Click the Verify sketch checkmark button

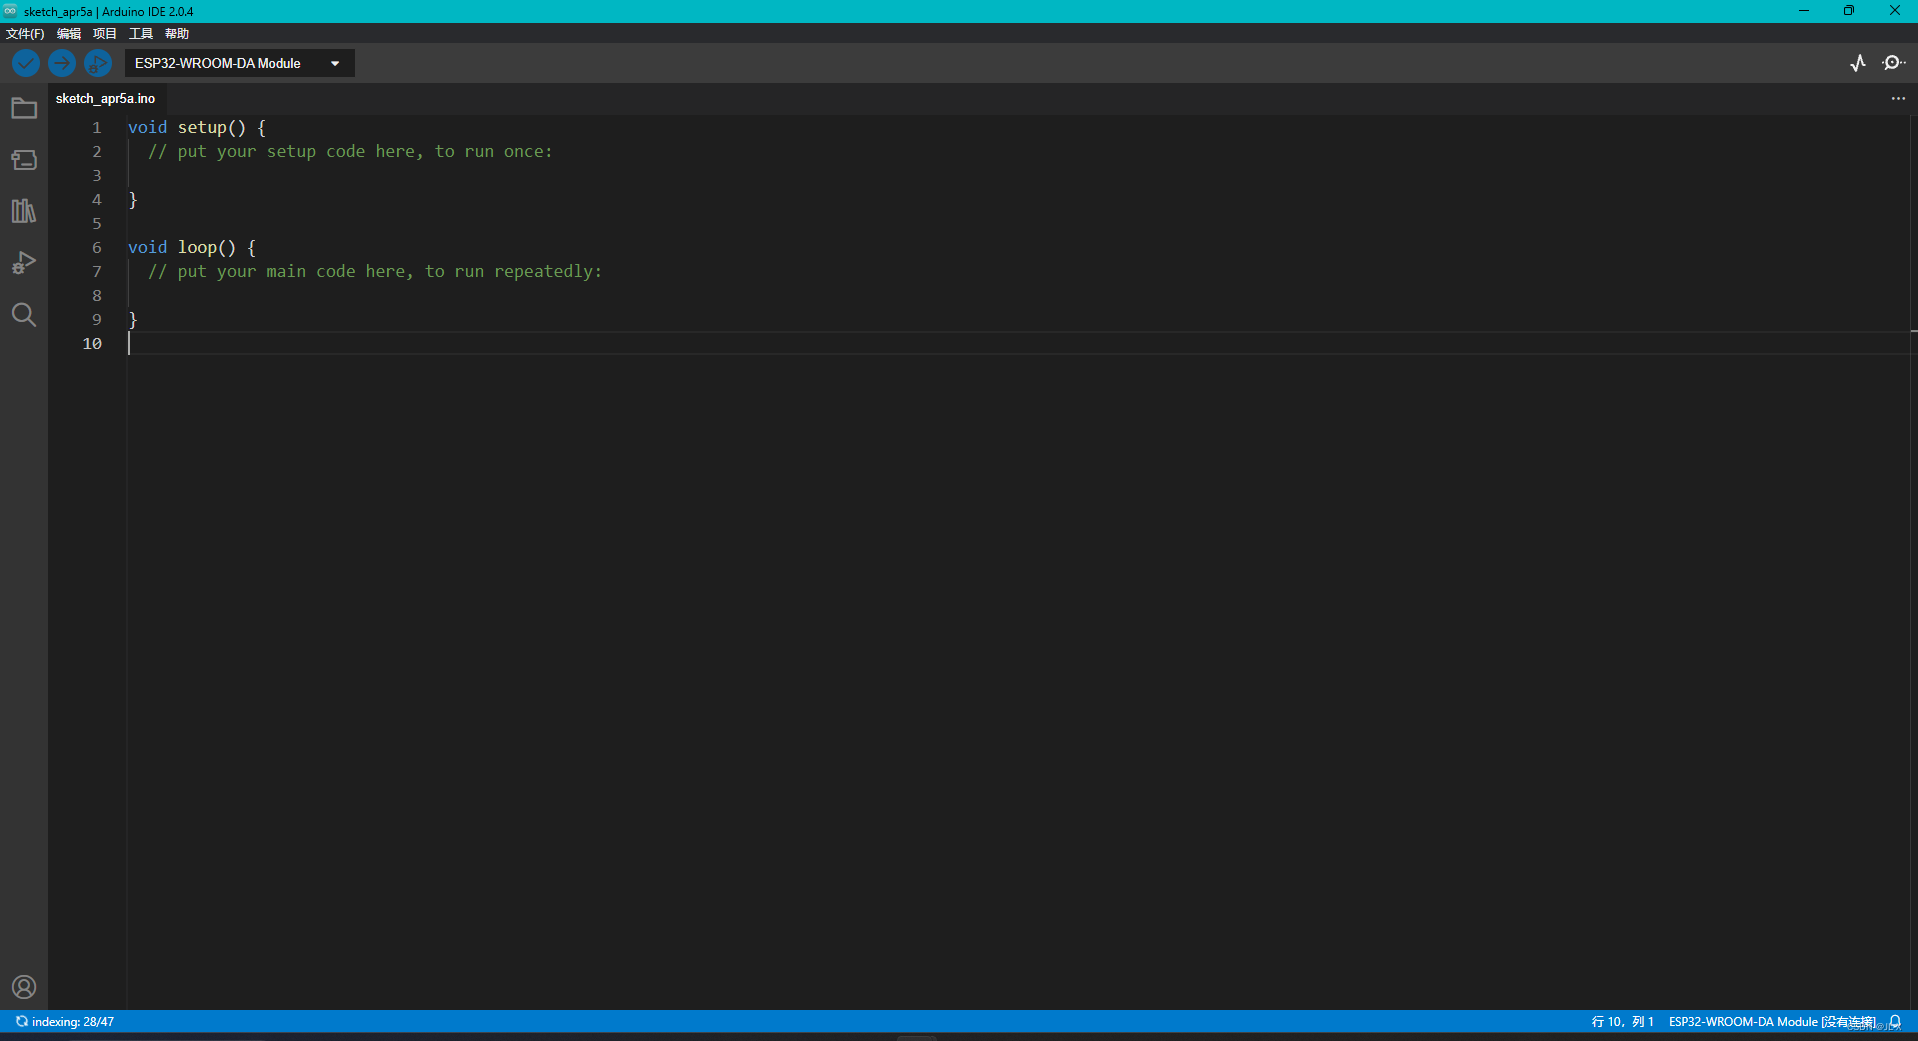click(26, 63)
